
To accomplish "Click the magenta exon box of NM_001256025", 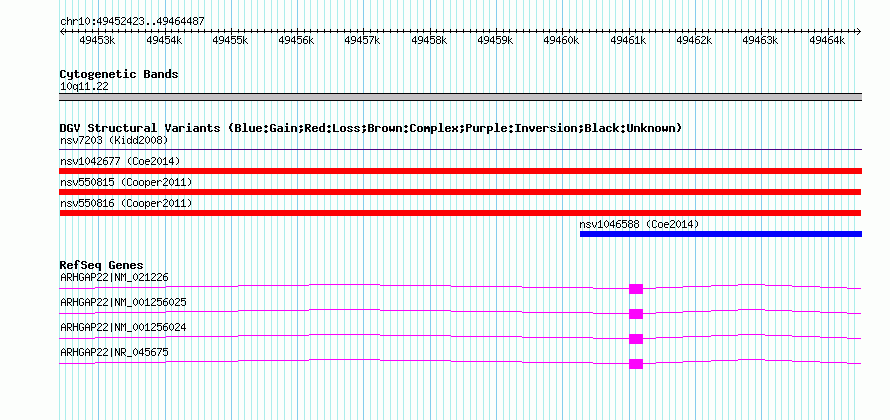I will click(x=636, y=314).
